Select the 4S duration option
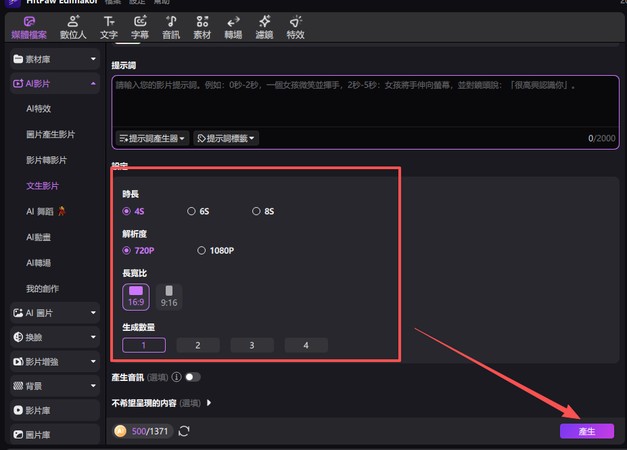Viewport: 627px width, 450px height. tap(133, 211)
